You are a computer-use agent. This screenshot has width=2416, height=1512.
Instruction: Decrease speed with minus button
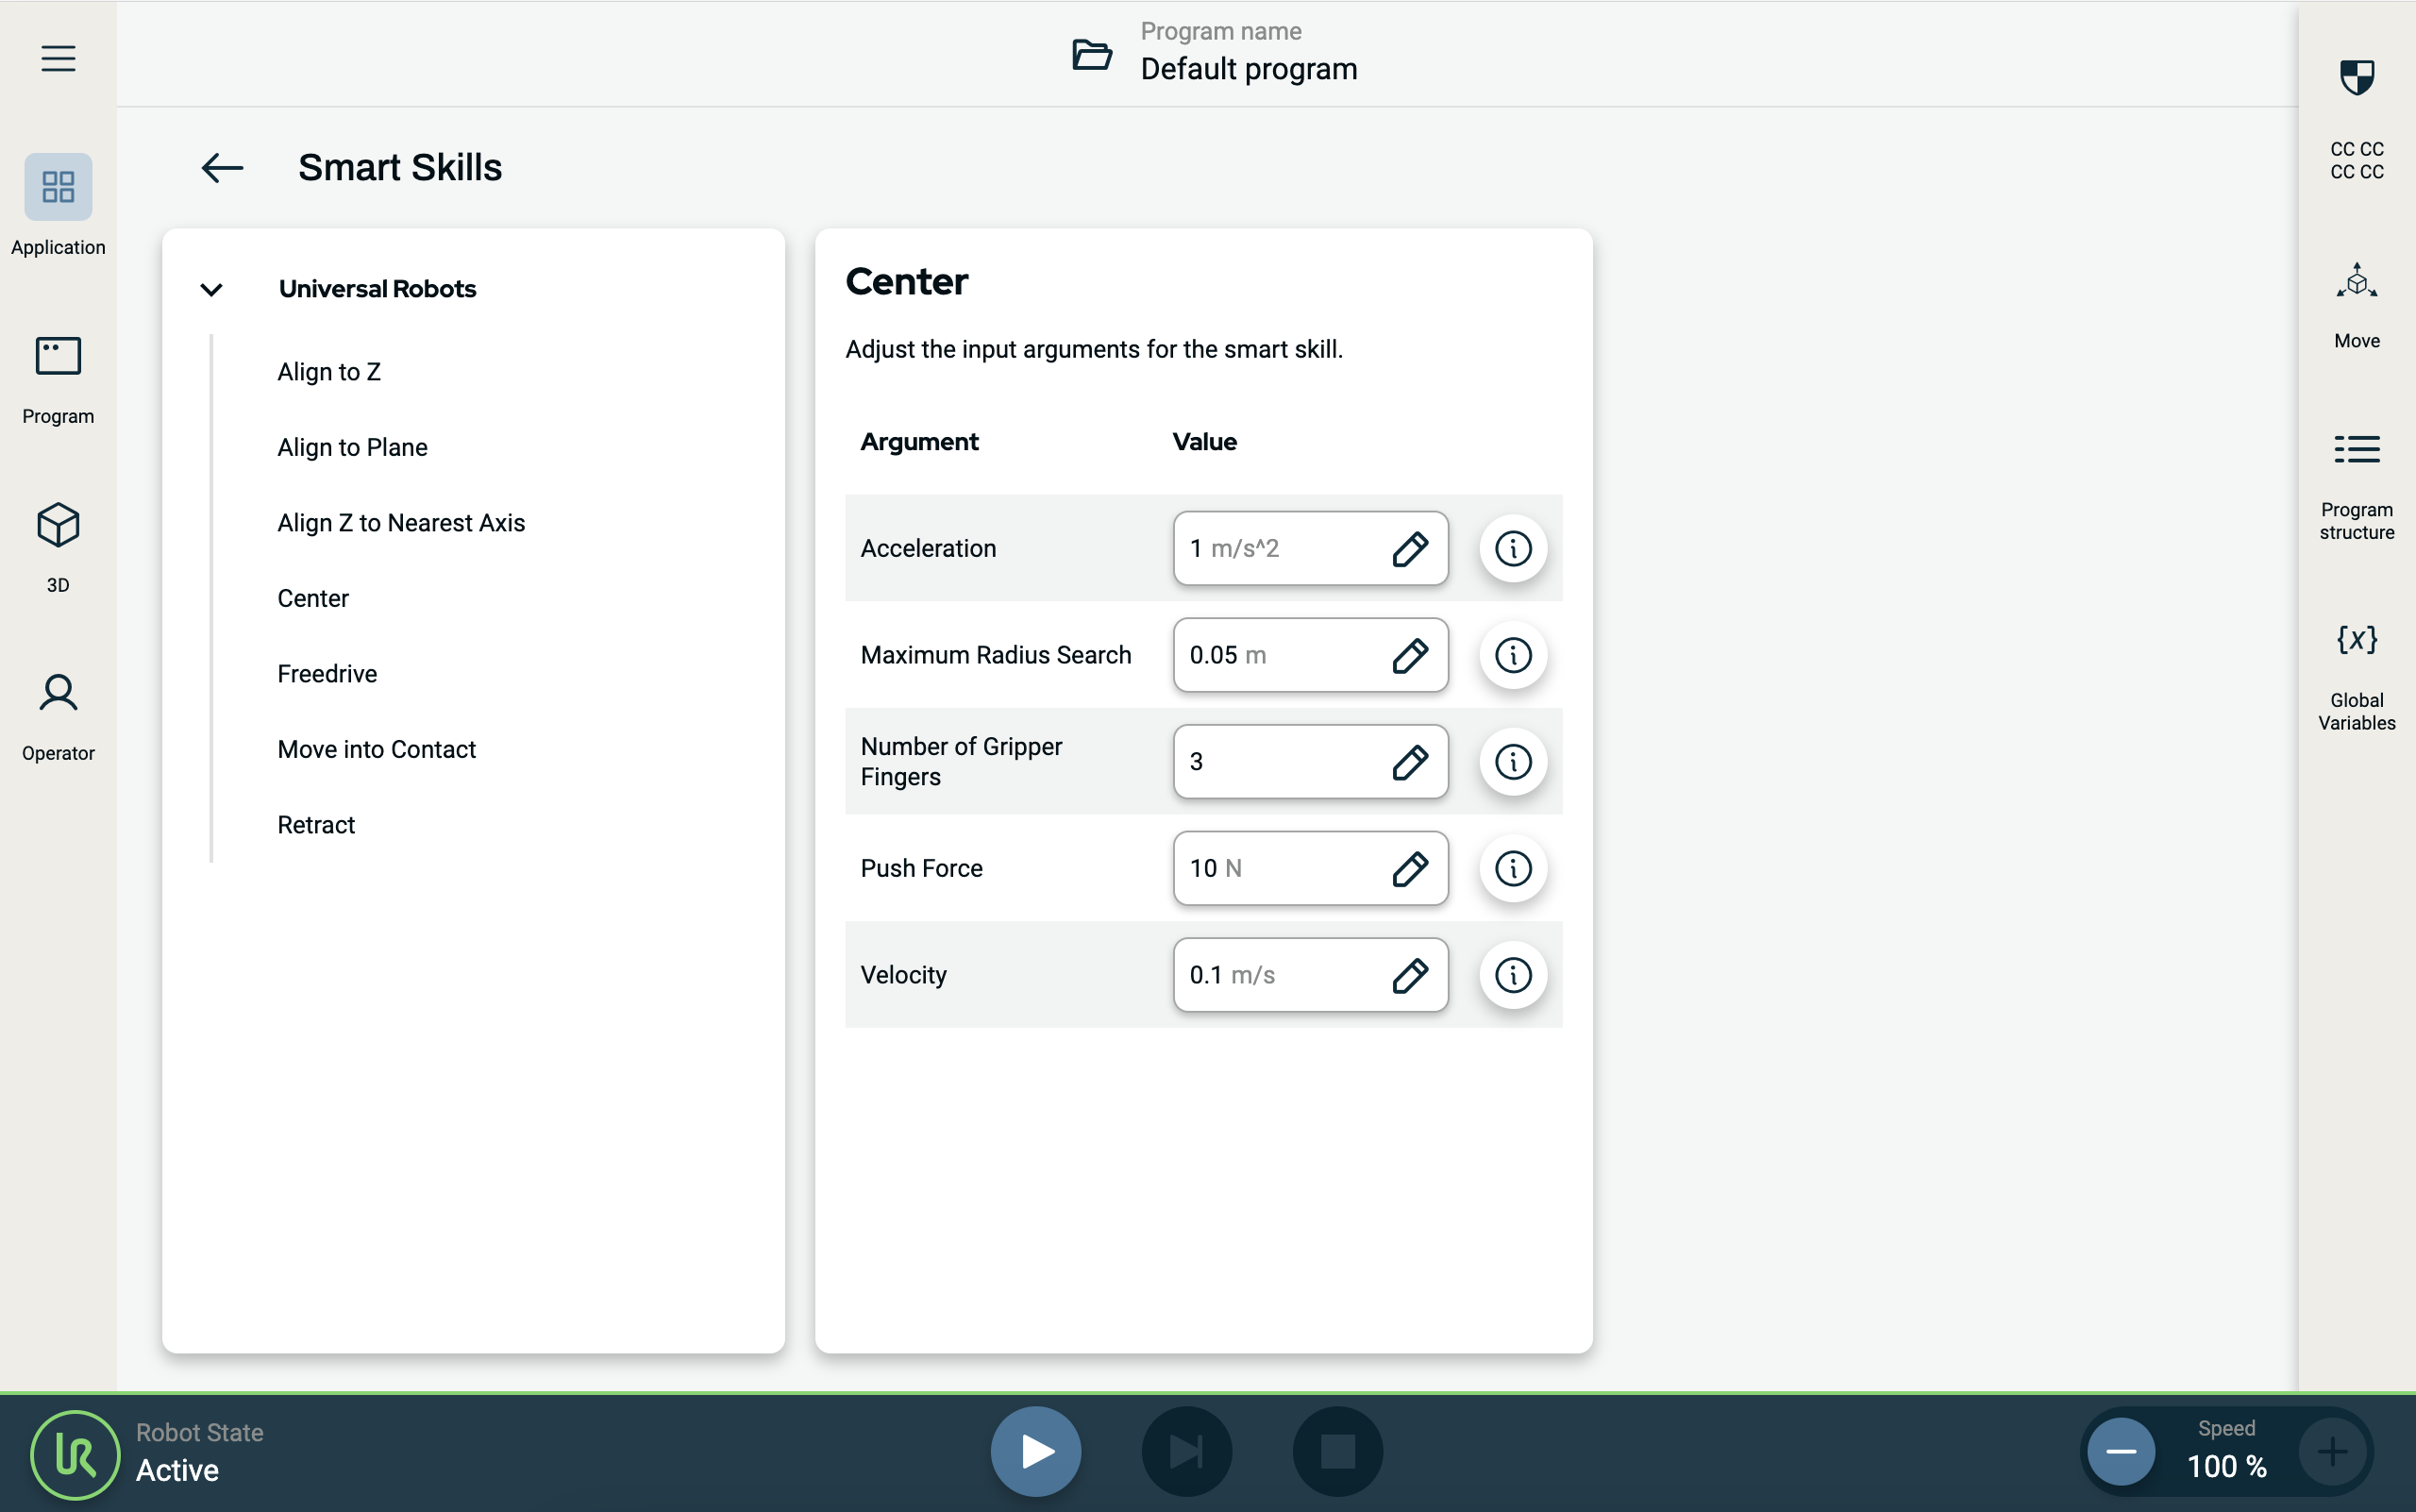(2120, 1451)
